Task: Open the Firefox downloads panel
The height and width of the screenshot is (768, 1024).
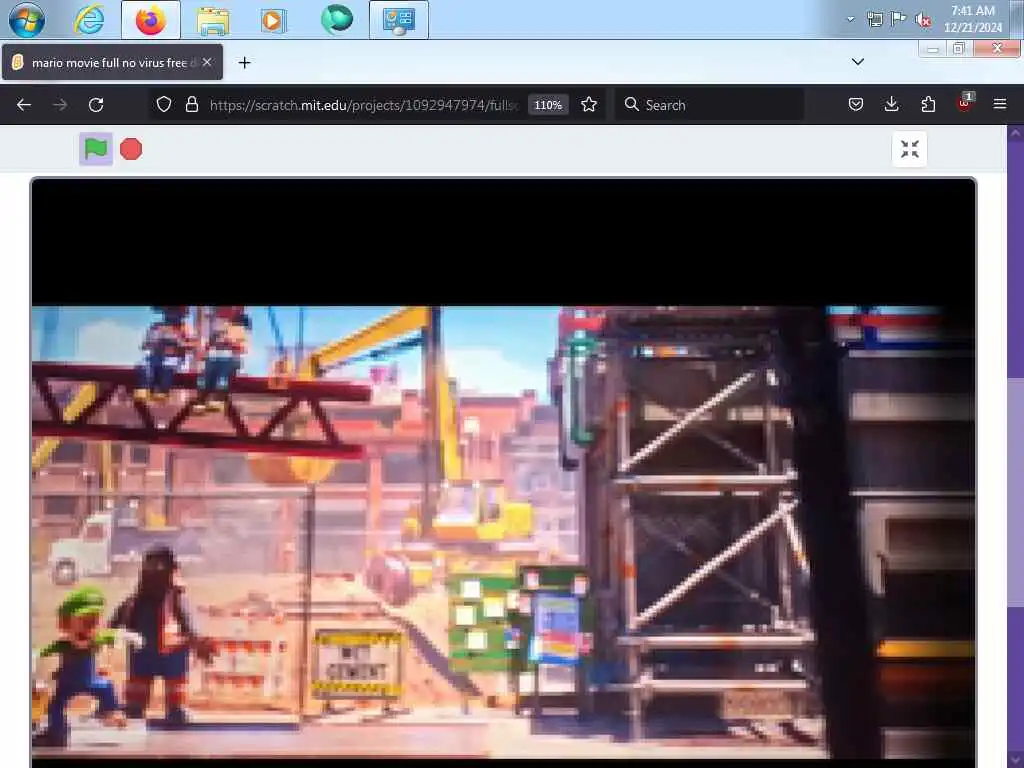Action: pos(891,104)
